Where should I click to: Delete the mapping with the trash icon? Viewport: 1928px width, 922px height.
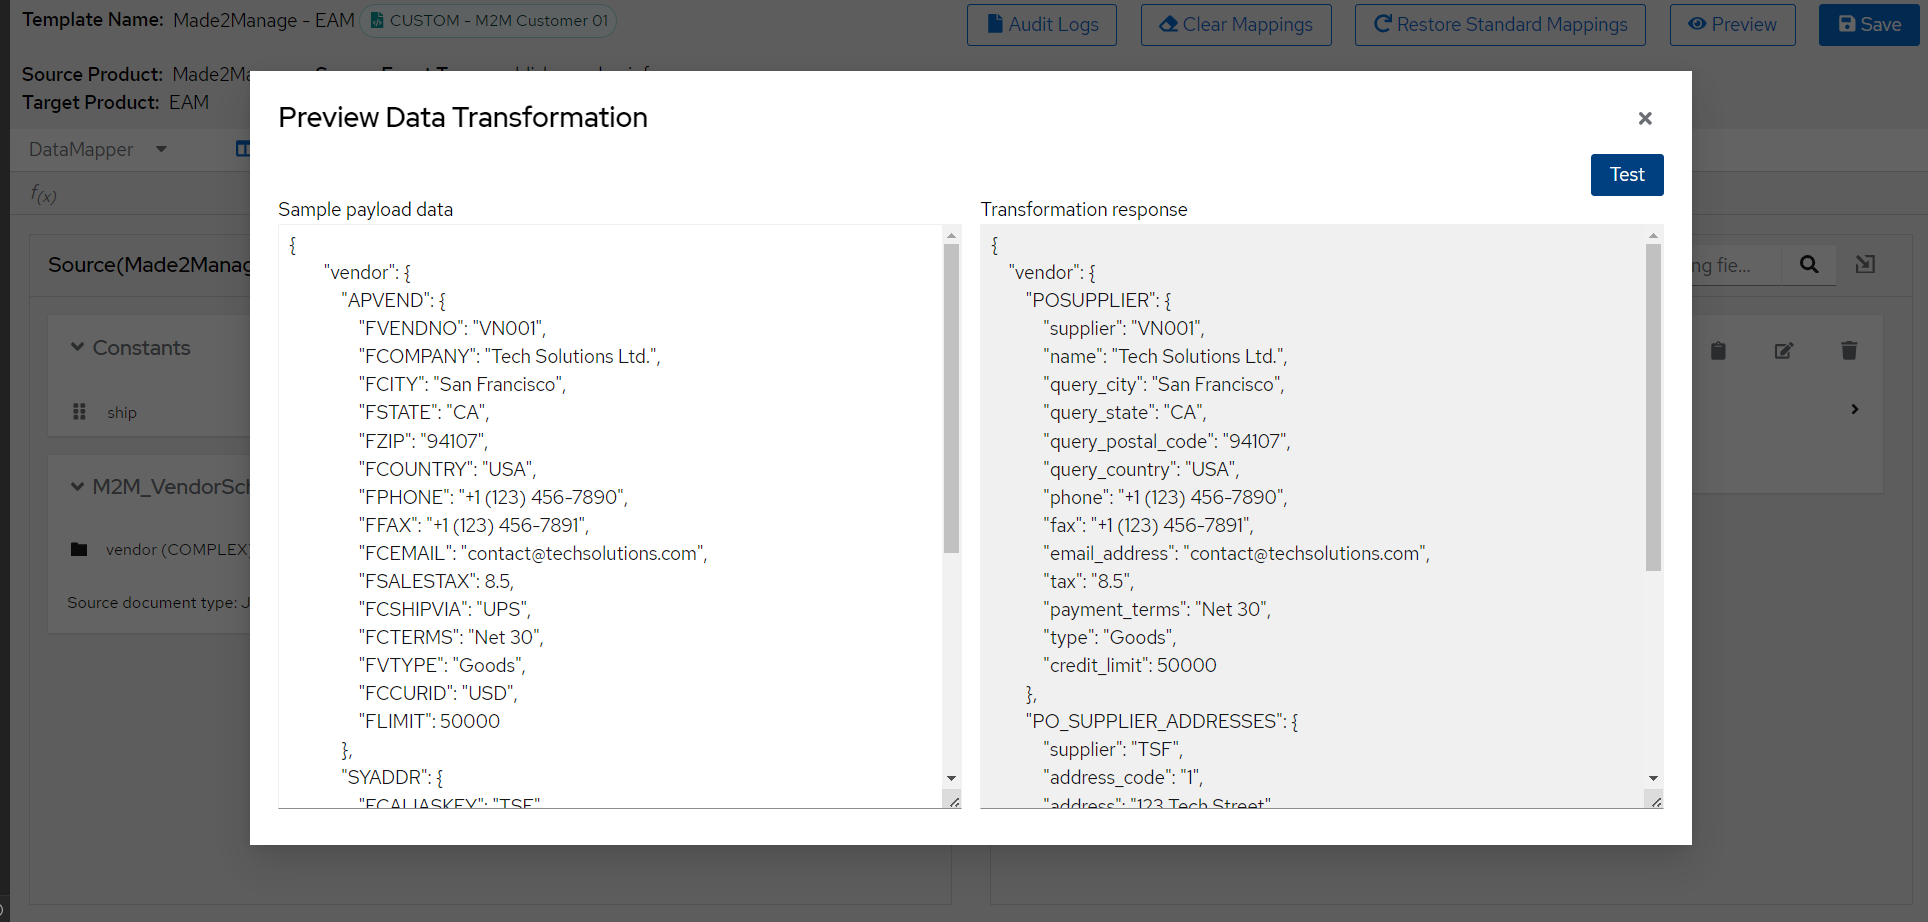[1849, 350]
